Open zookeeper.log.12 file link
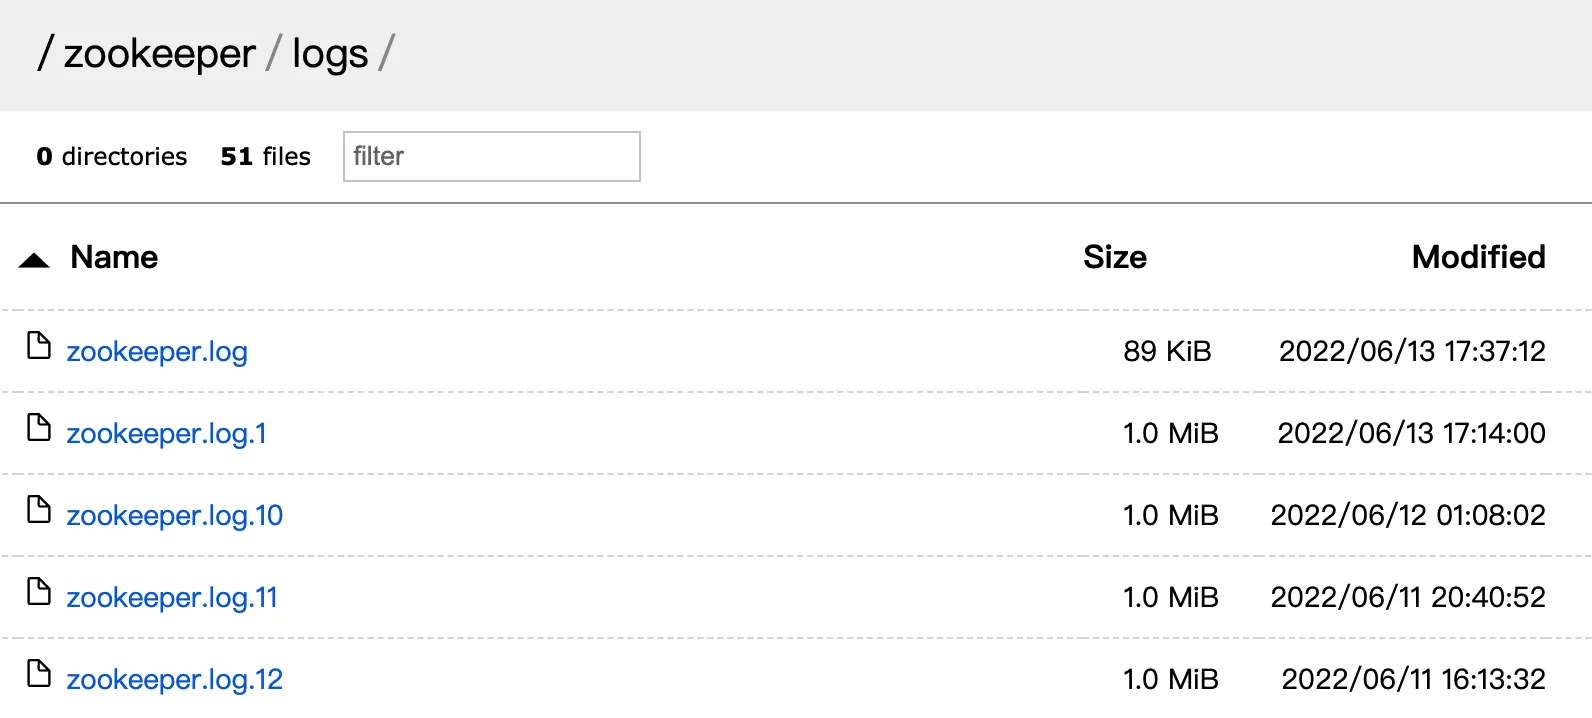Screen dimensions: 1592x718 point(174,680)
